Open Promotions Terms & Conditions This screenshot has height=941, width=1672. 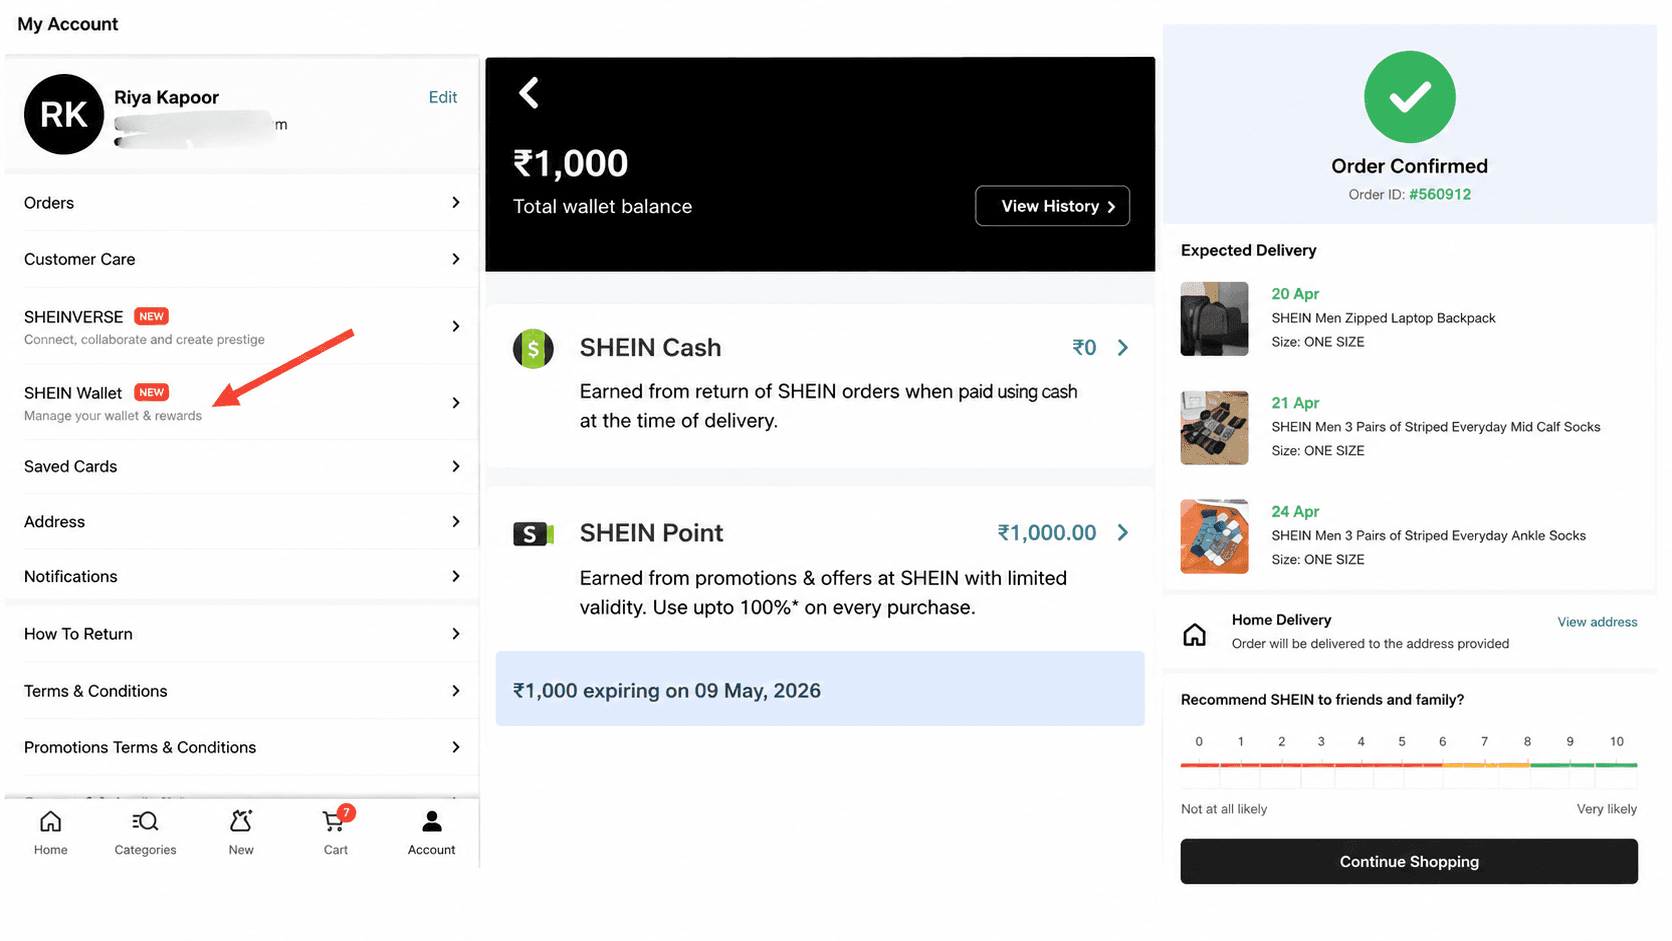pos(242,747)
